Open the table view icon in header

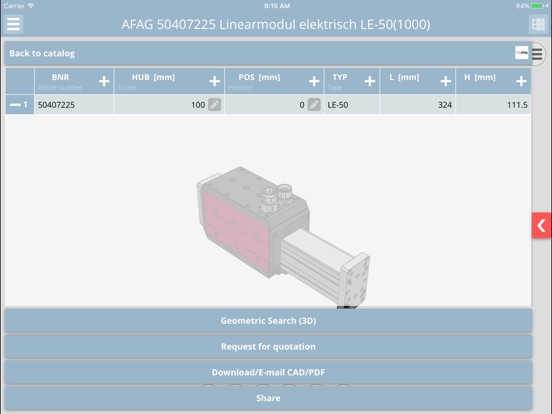[x=538, y=24]
